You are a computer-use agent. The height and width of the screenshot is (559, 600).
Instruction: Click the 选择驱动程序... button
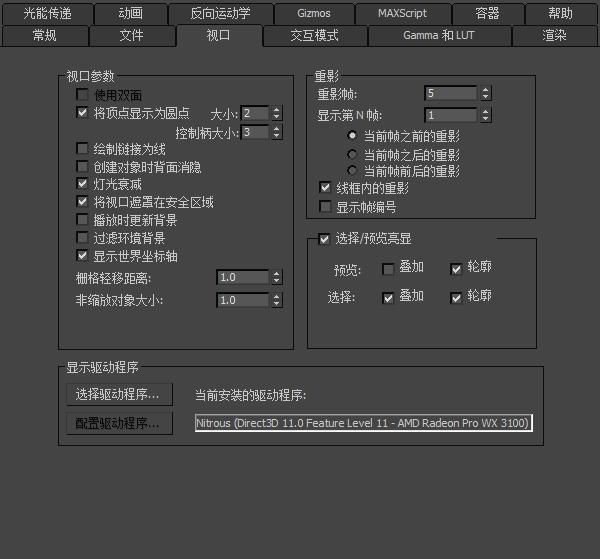pos(119,394)
